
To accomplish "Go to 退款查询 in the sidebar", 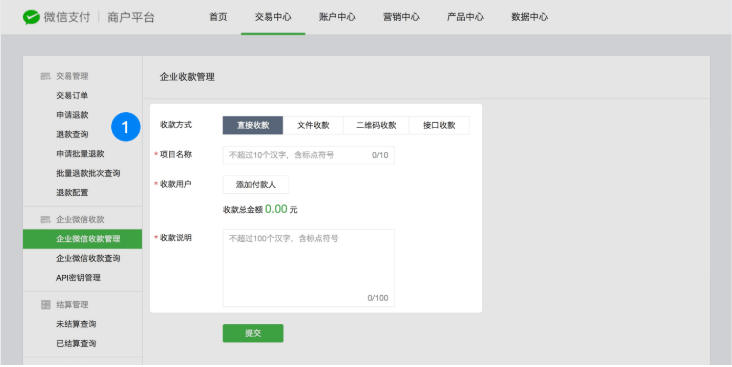I will tap(72, 134).
